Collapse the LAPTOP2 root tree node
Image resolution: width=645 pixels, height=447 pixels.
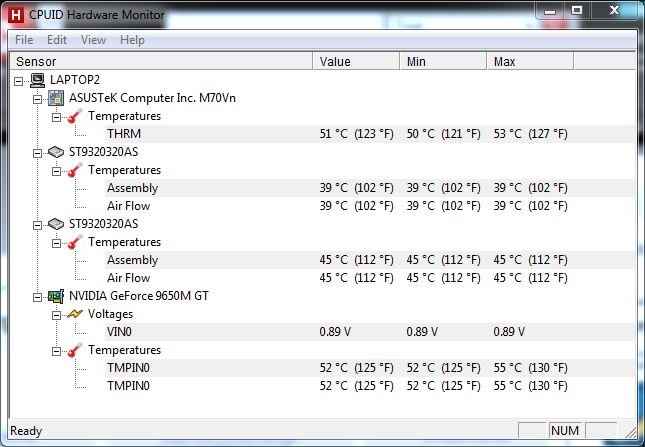coord(21,80)
